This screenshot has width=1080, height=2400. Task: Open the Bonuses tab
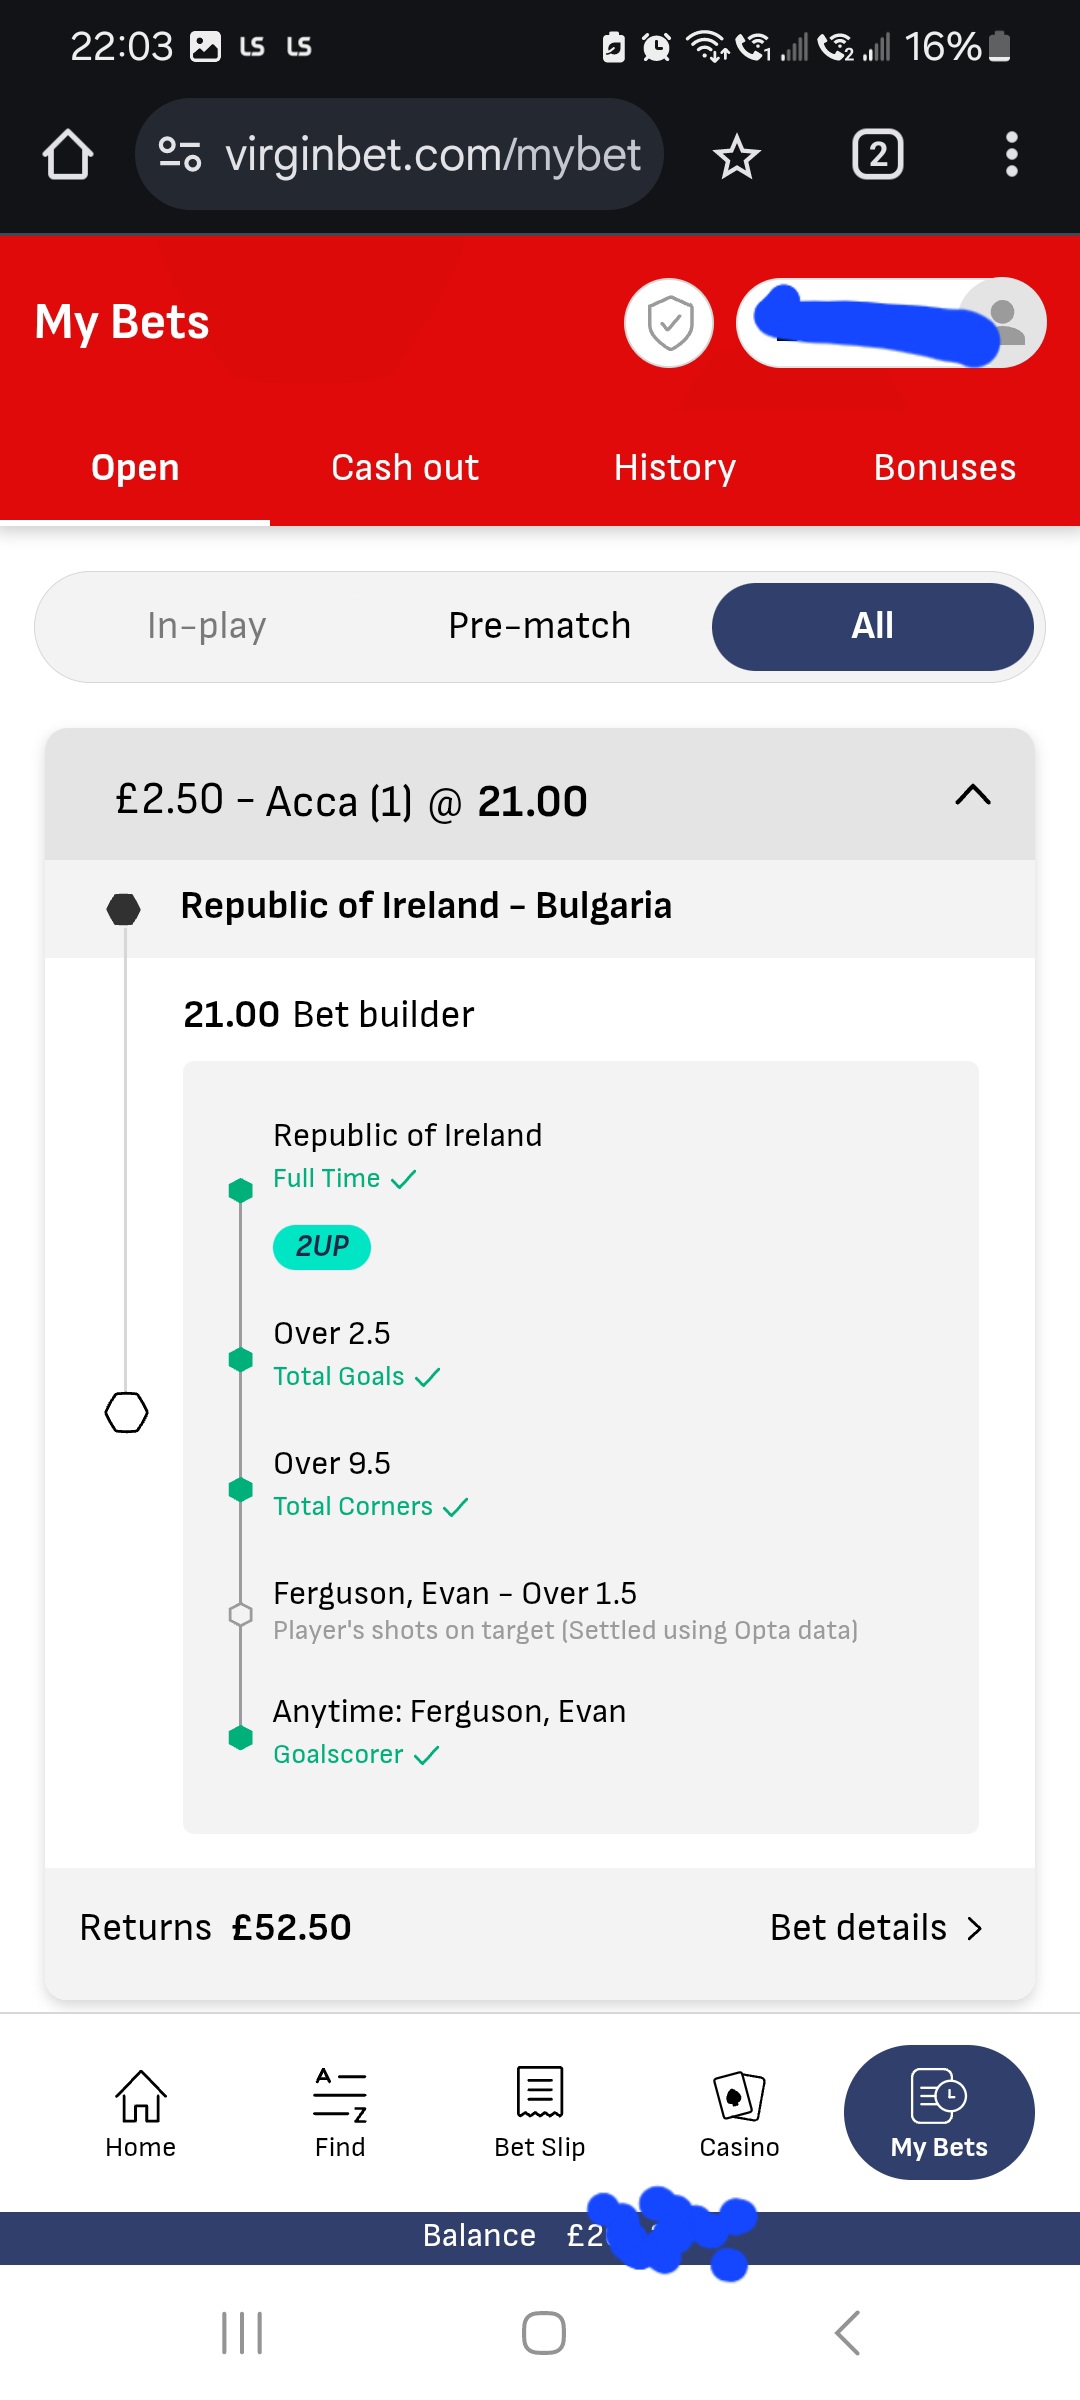click(x=945, y=468)
